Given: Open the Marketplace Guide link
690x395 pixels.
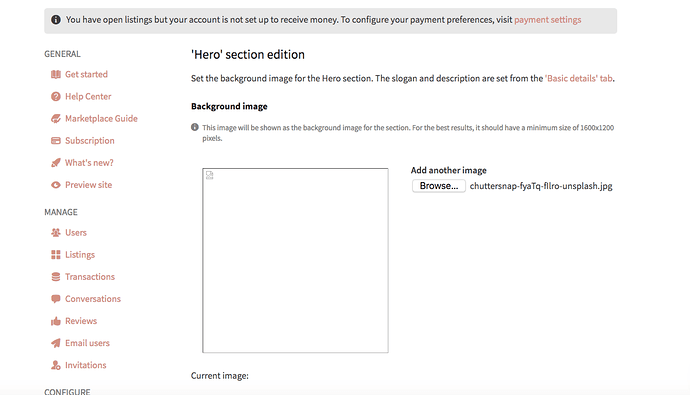Looking at the screenshot, I should click(101, 118).
